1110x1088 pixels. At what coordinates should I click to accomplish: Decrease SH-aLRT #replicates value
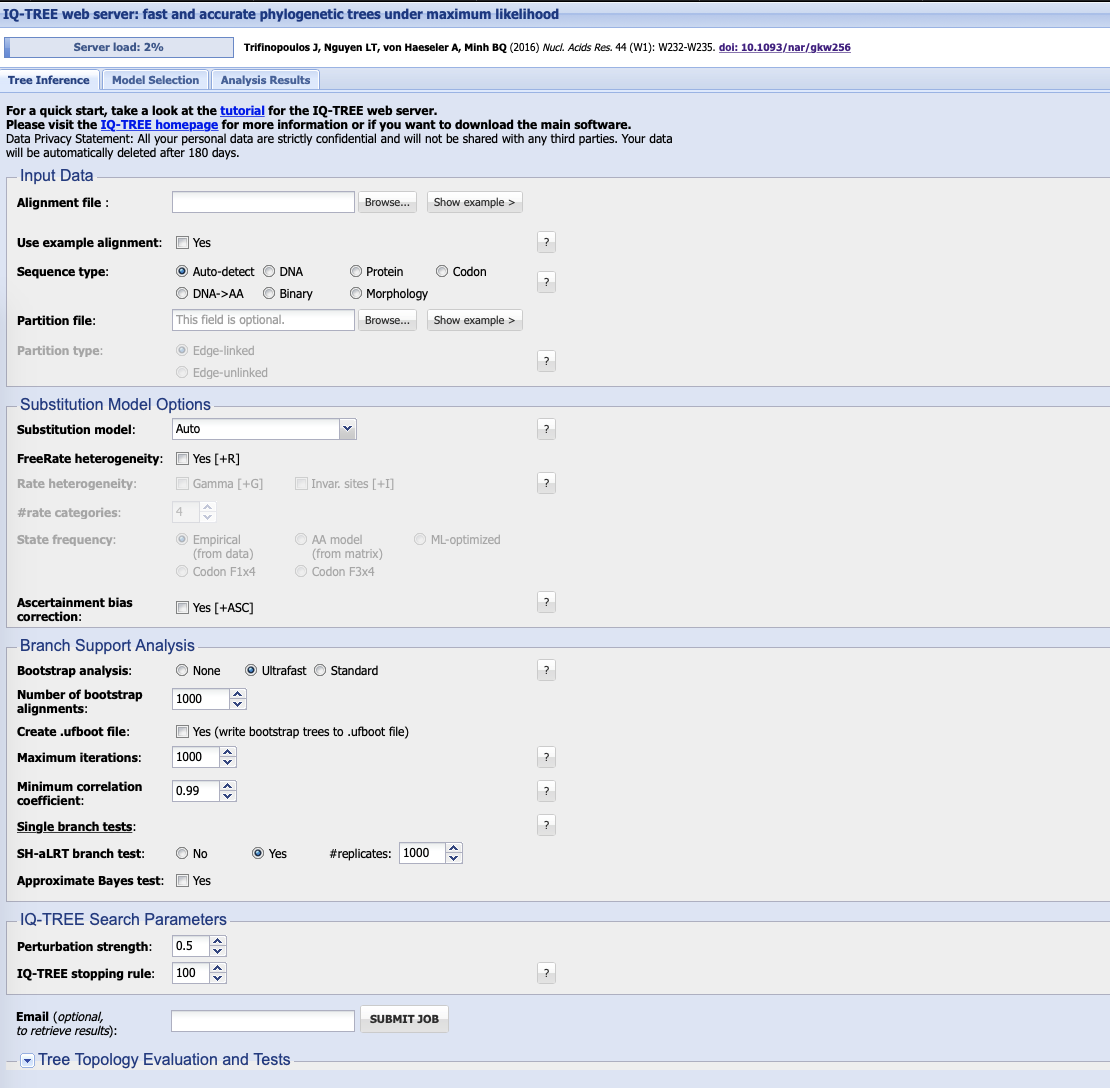(x=454, y=859)
